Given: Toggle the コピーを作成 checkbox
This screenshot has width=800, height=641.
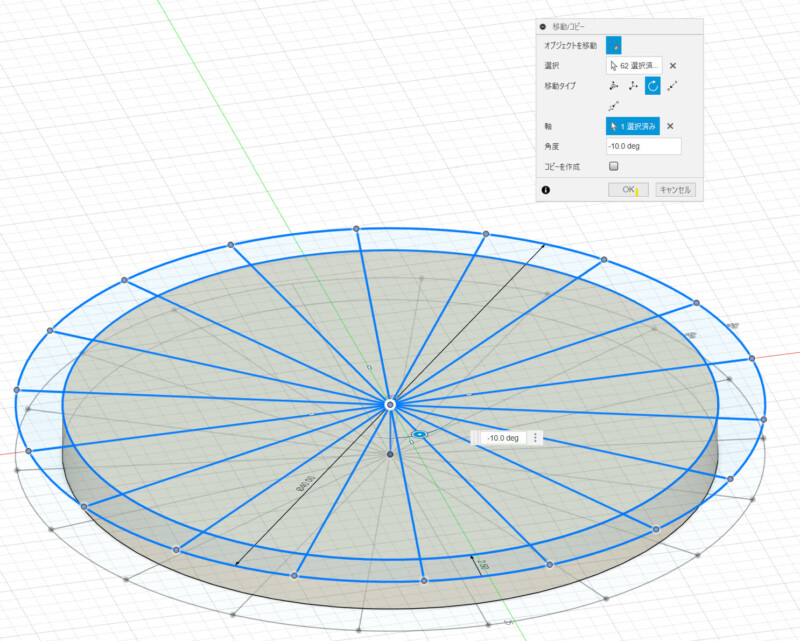Looking at the screenshot, I should (614, 166).
